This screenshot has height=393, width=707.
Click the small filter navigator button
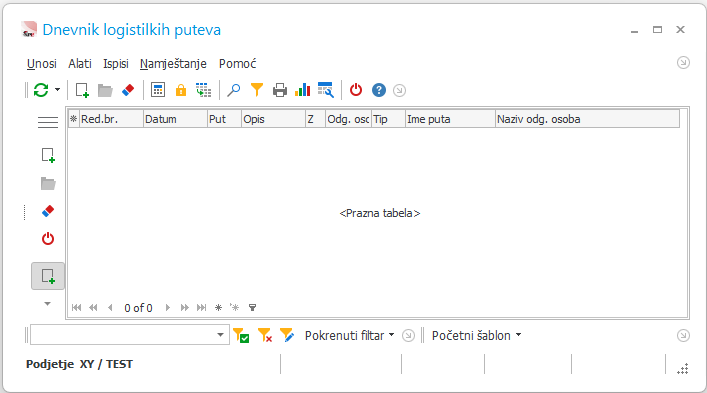tap(252, 307)
